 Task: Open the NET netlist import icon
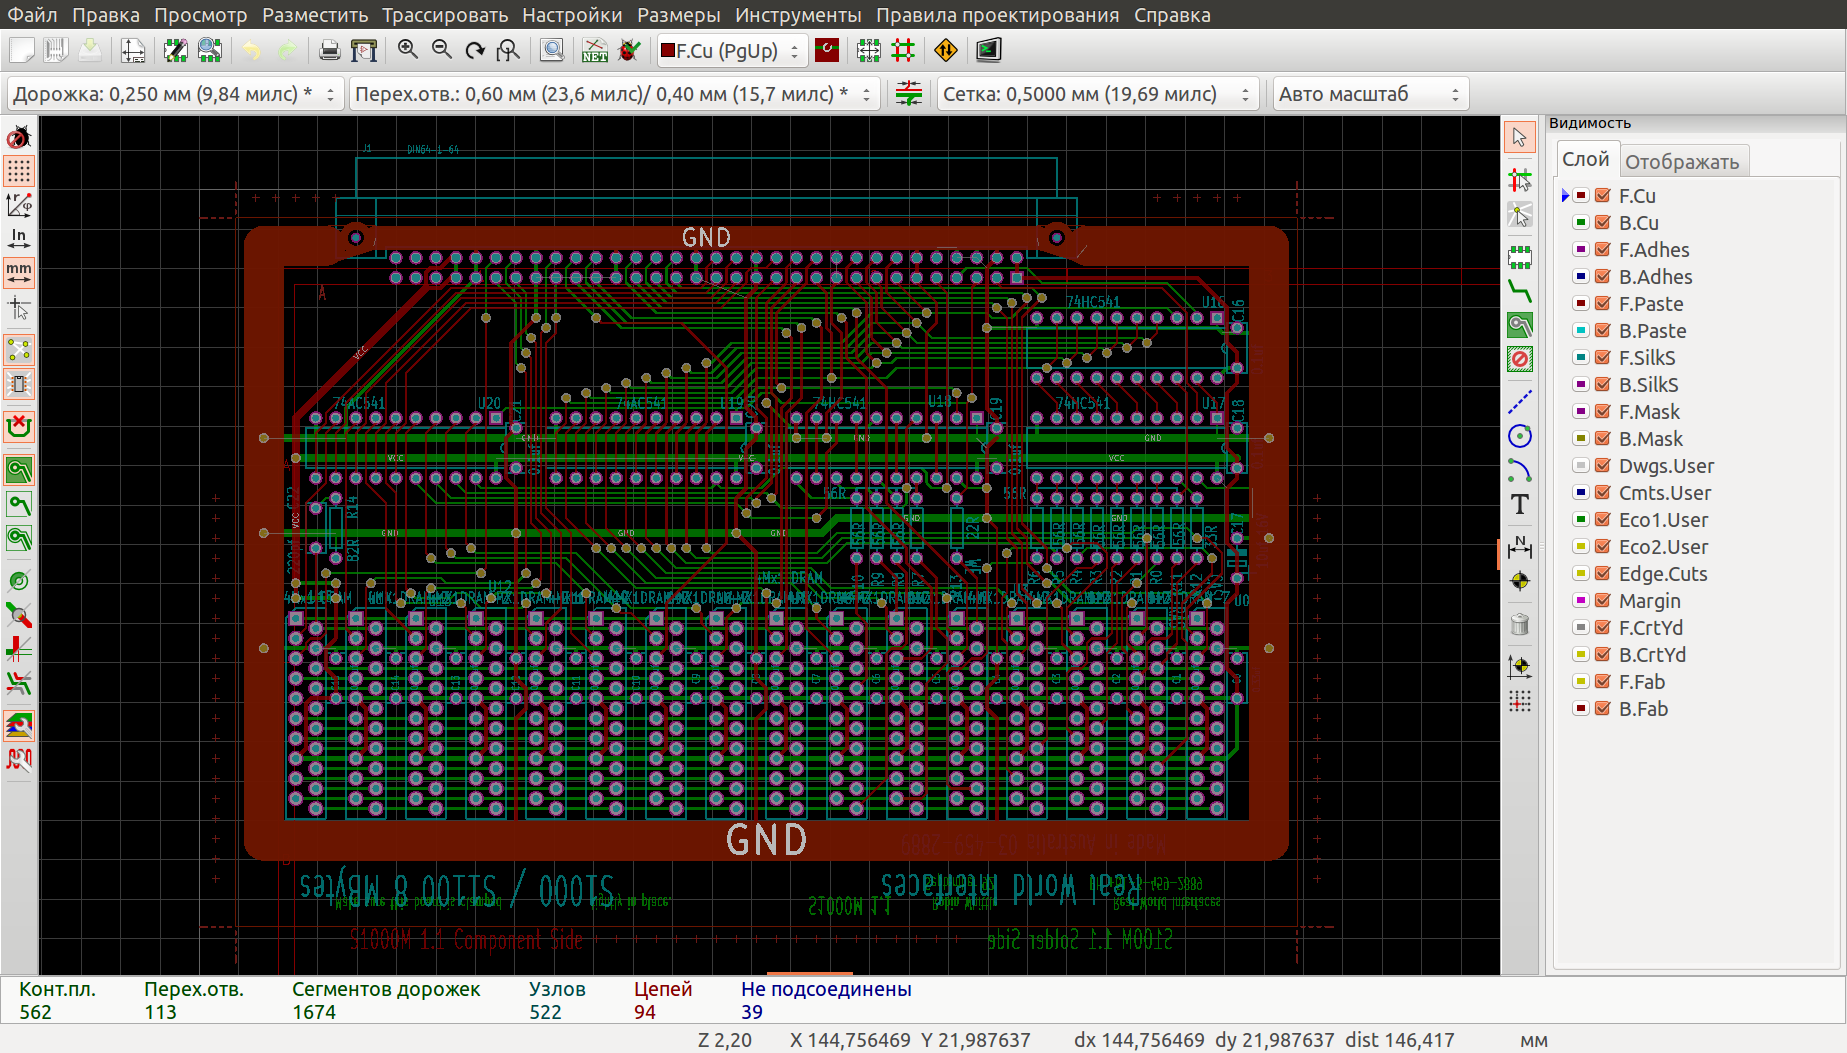tap(594, 50)
